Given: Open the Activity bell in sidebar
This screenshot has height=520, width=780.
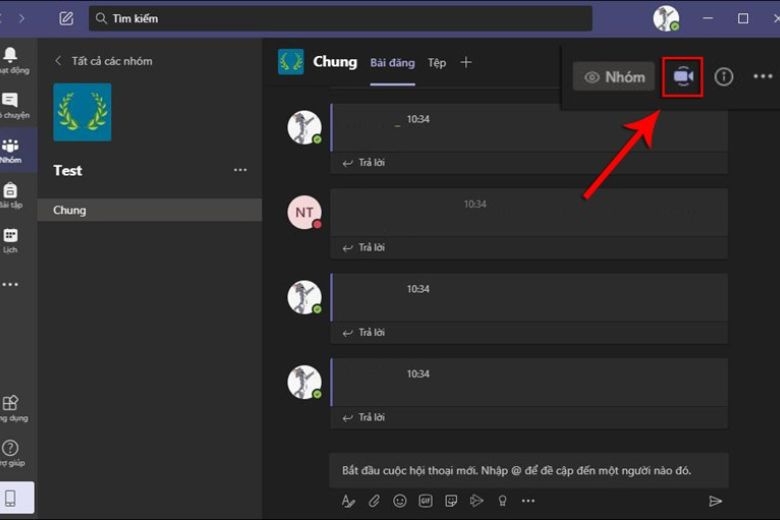Looking at the screenshot, I should pyautogui.click(x=11, y=60).
